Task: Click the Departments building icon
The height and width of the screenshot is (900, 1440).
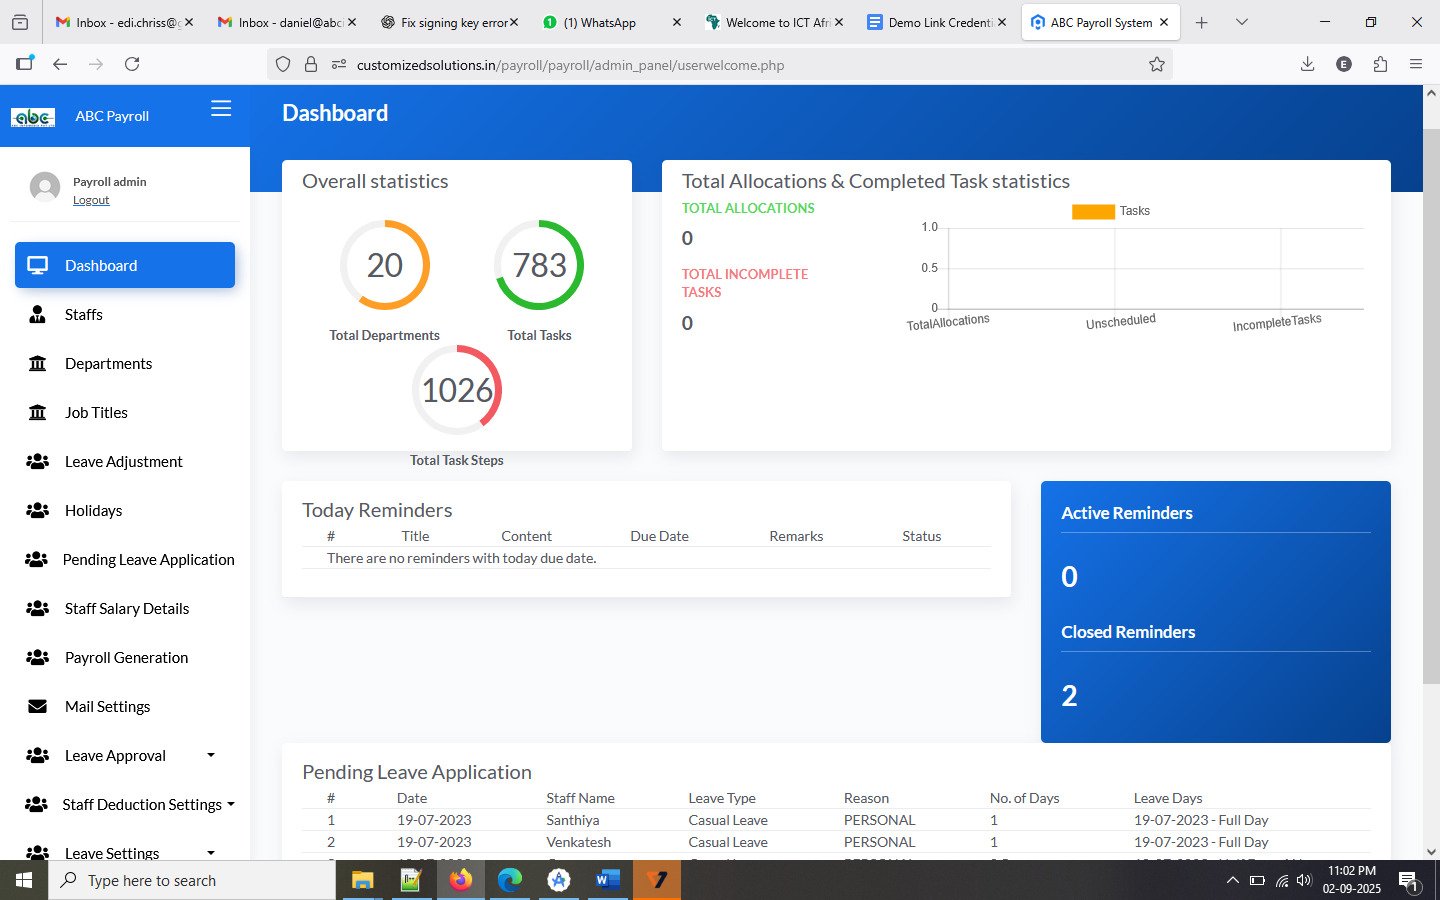Action: [38, 364]
